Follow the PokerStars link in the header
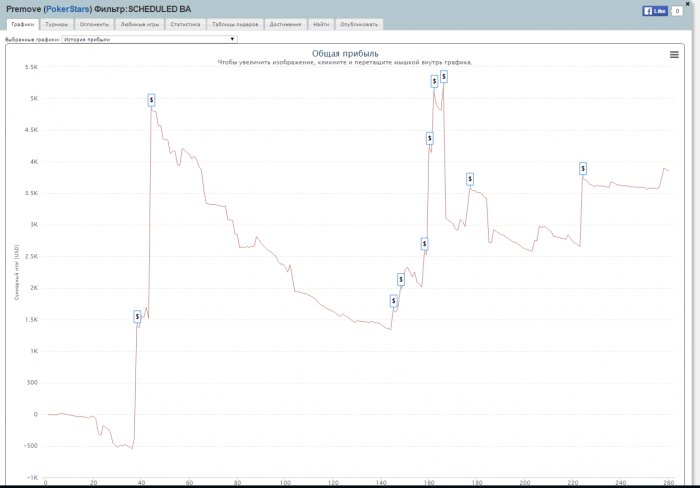The height and width of the screenshot is (488, 700). point(68,9)
